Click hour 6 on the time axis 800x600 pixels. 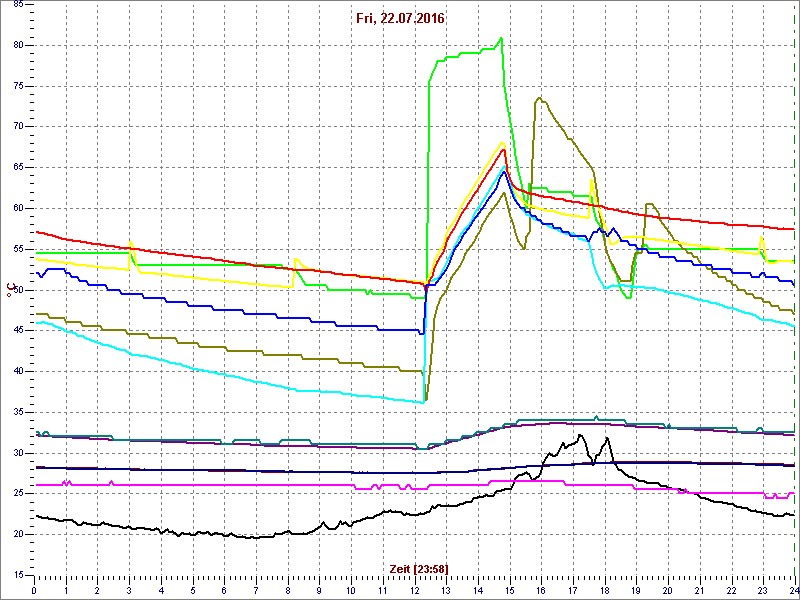coord(224,590)
